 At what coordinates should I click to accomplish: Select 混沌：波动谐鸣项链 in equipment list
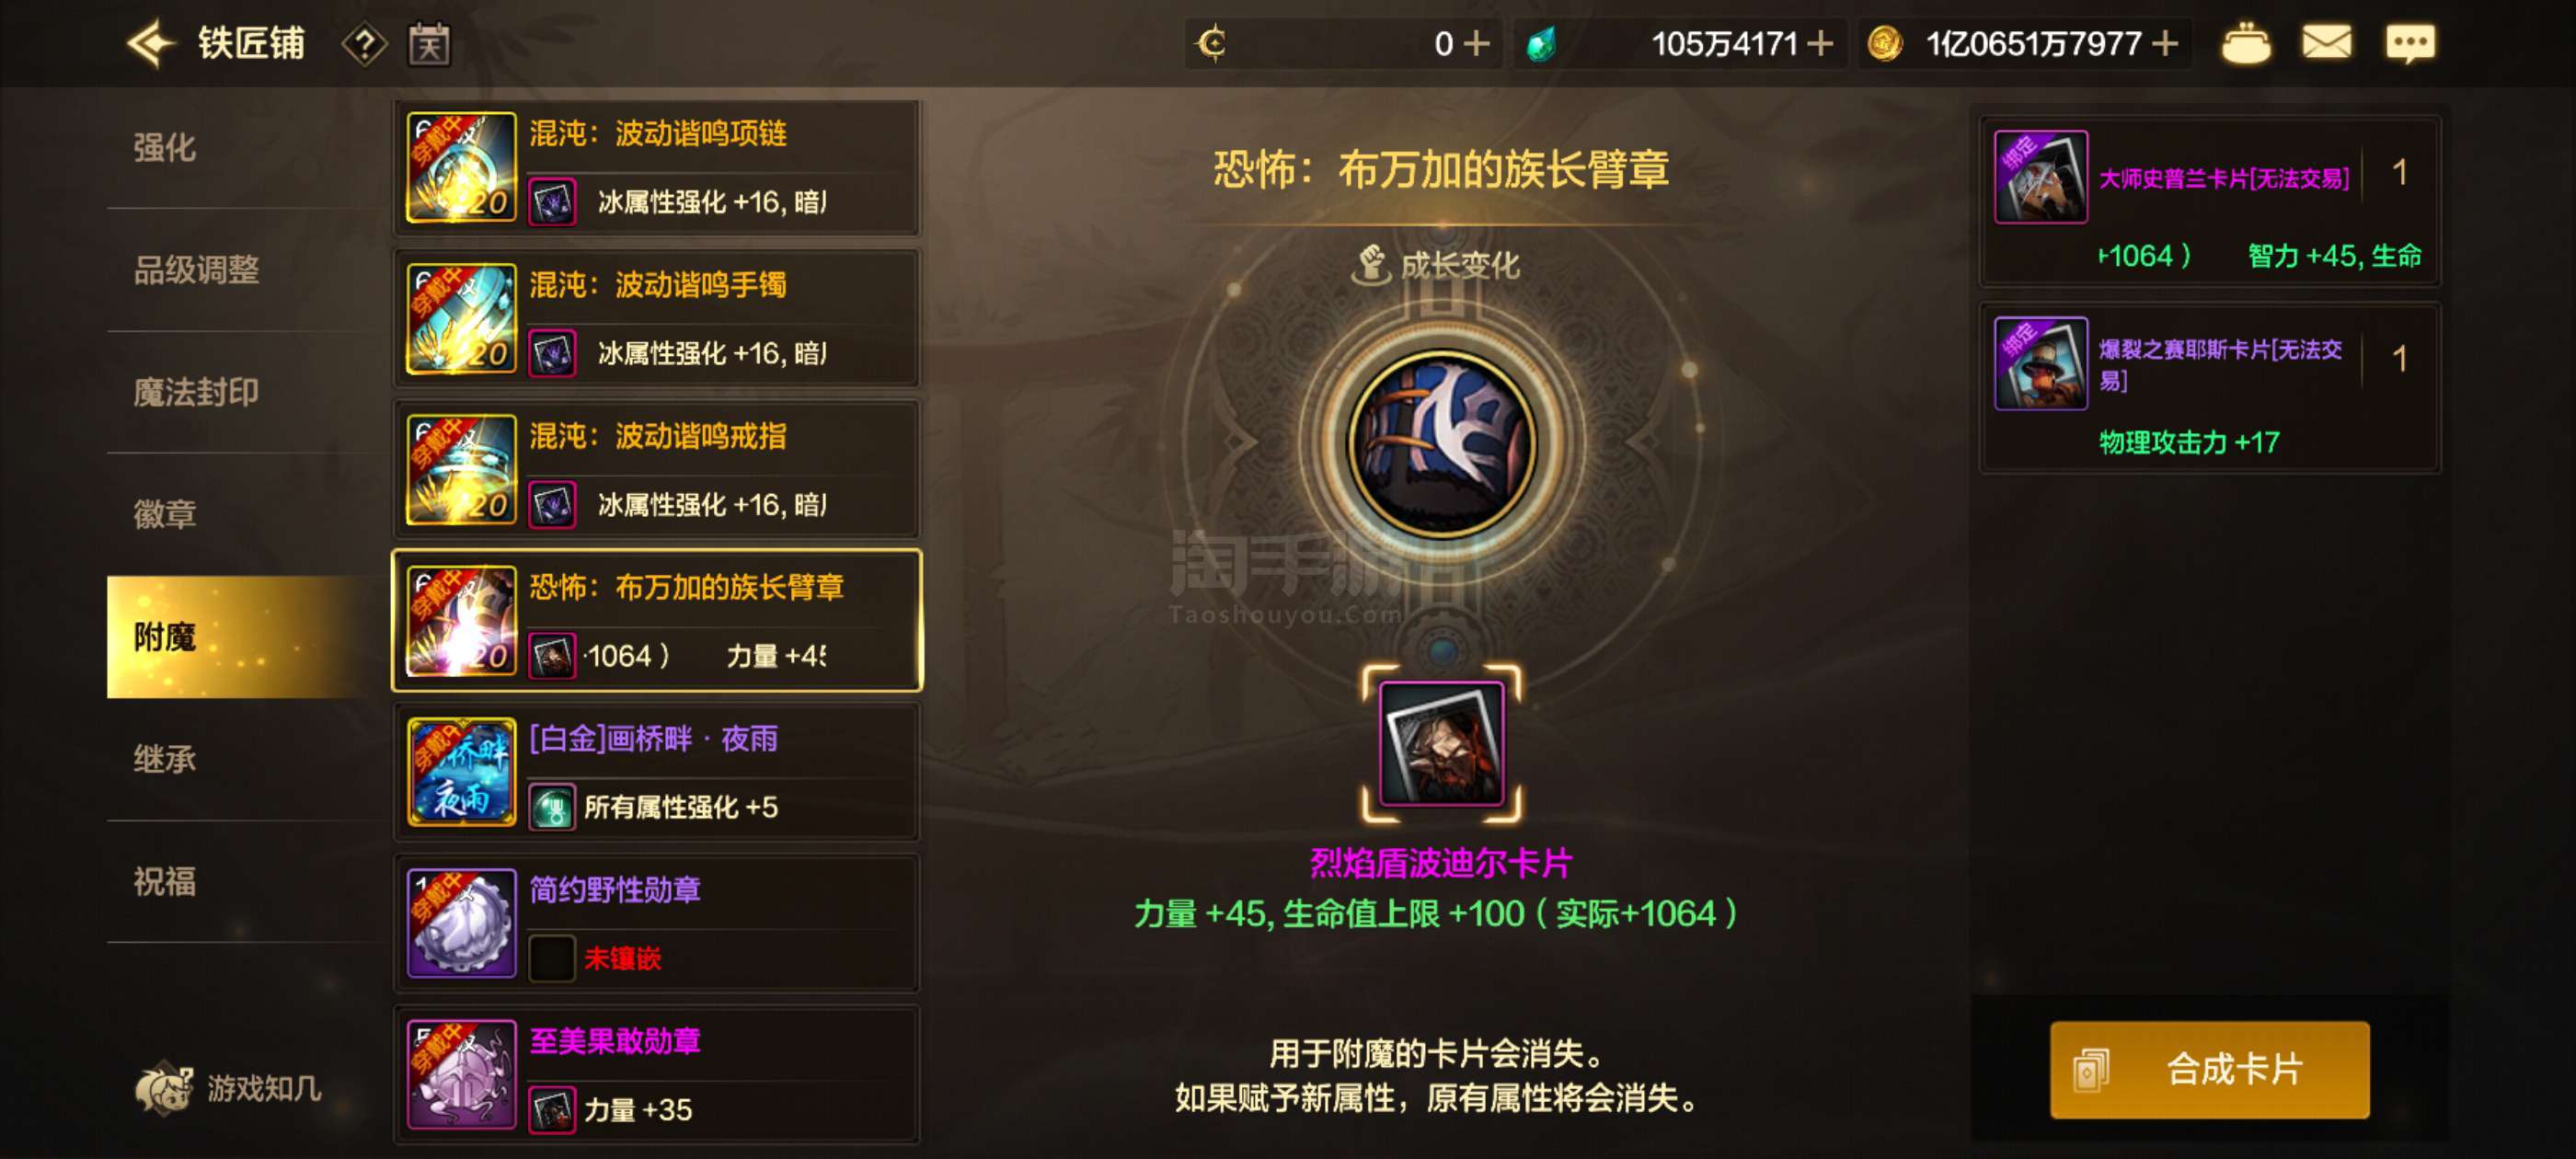[x=657, y=168]
